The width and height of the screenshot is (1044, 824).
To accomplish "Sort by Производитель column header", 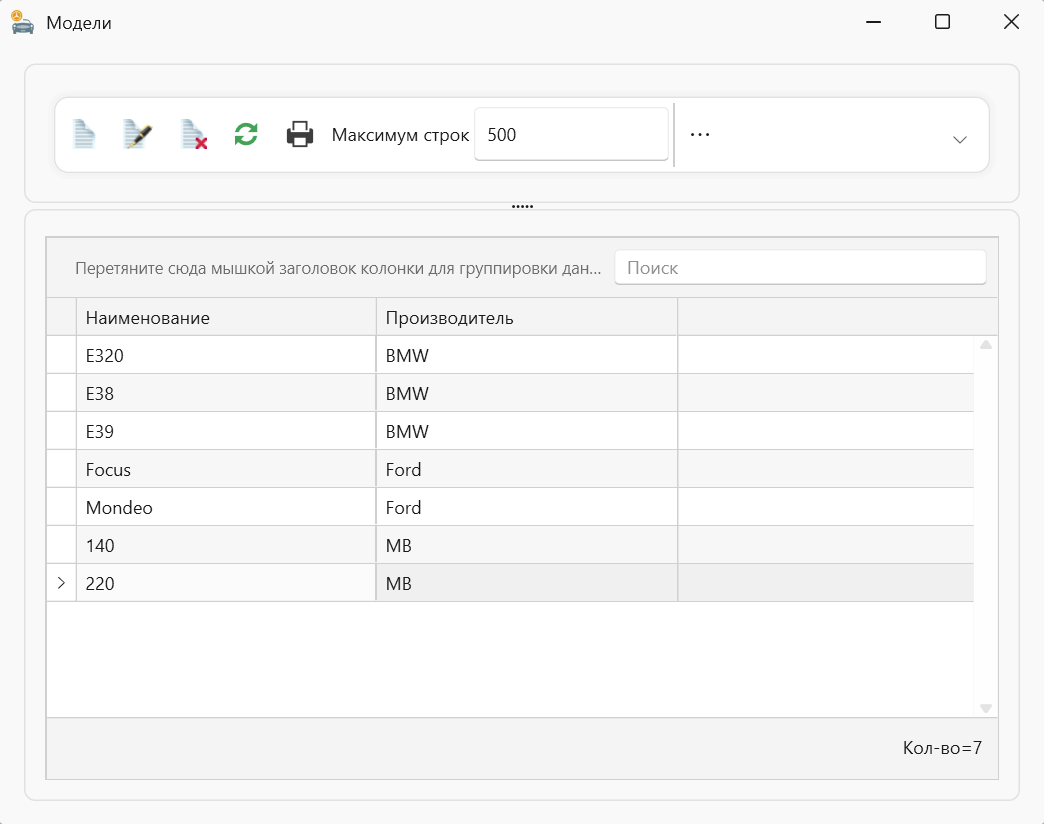I will (527, 317).
